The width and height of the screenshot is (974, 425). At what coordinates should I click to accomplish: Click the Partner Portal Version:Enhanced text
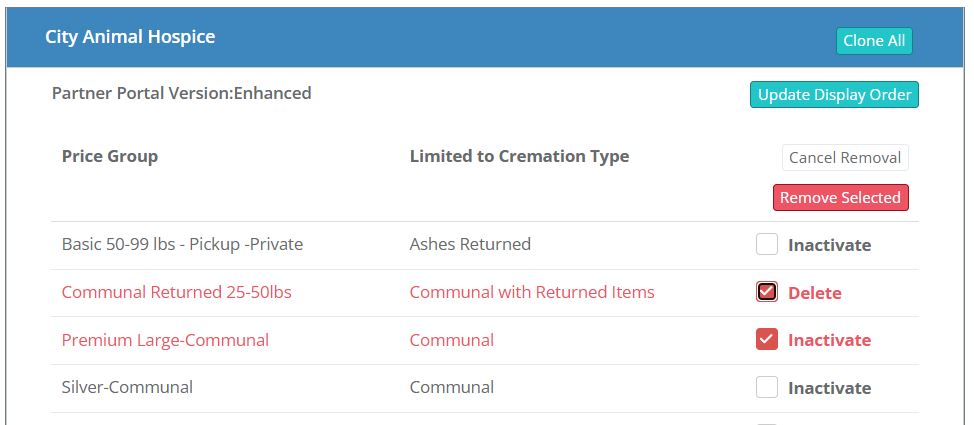point(182,93)
